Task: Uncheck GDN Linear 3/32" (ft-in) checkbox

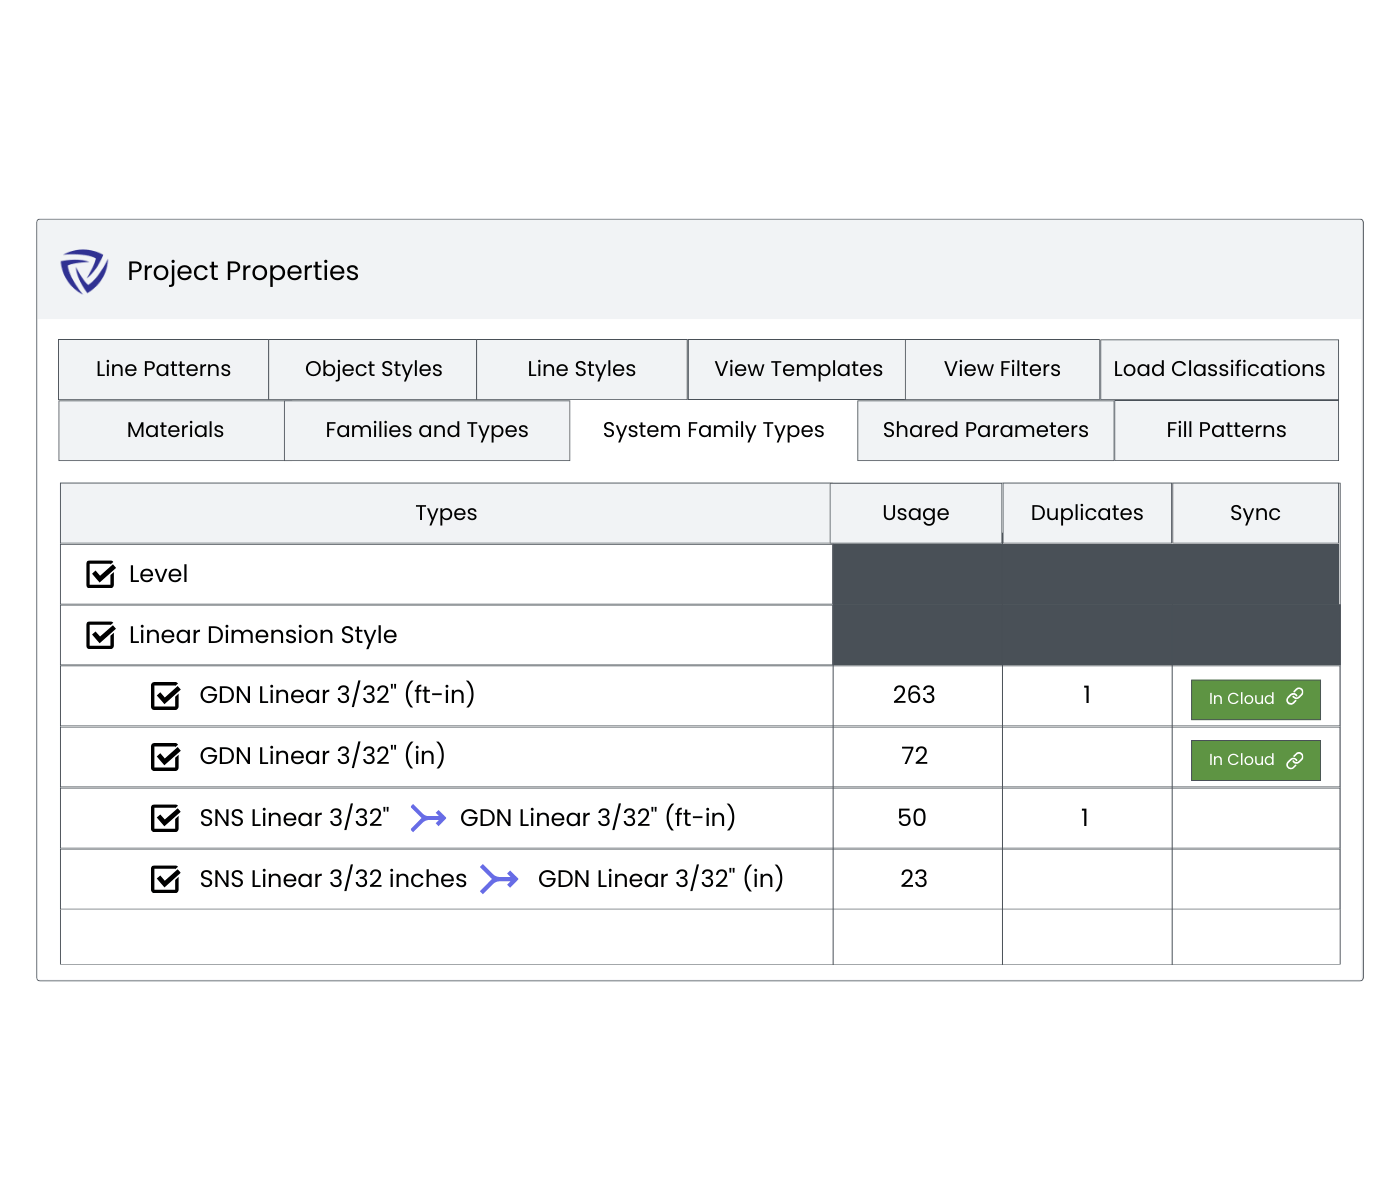Action: pyautogui.click(x=165, y=696)
